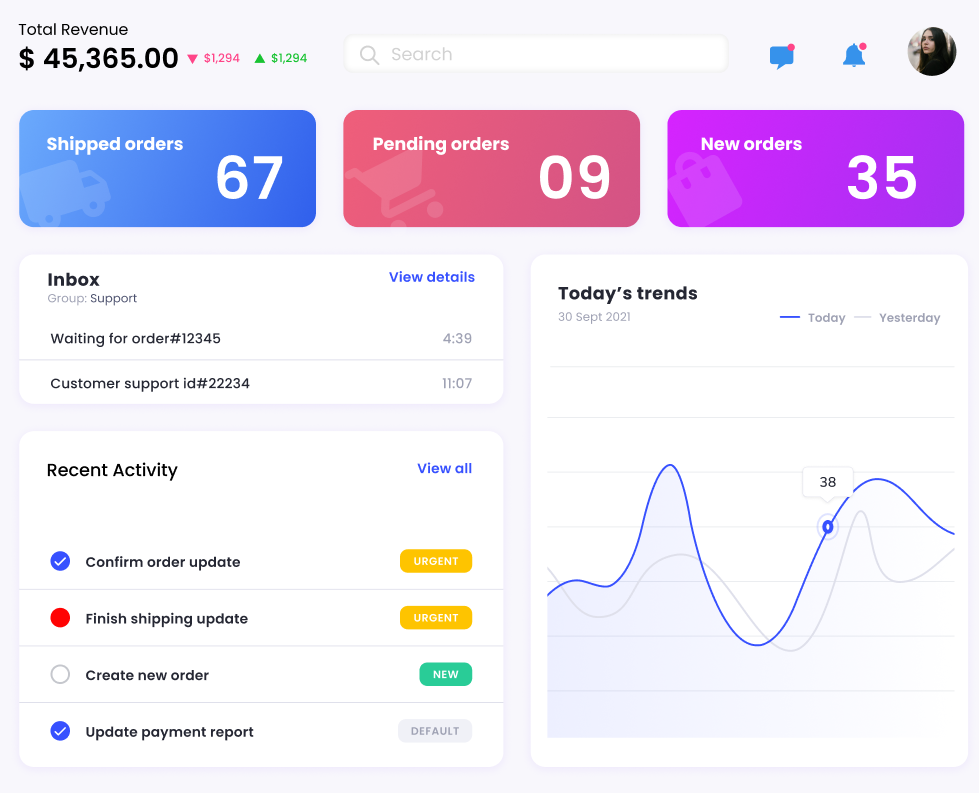Open the notifications bell
Image resolution: width=979 pixels, height=793 pixels.
pyautogui.click(x=853, y=56)
